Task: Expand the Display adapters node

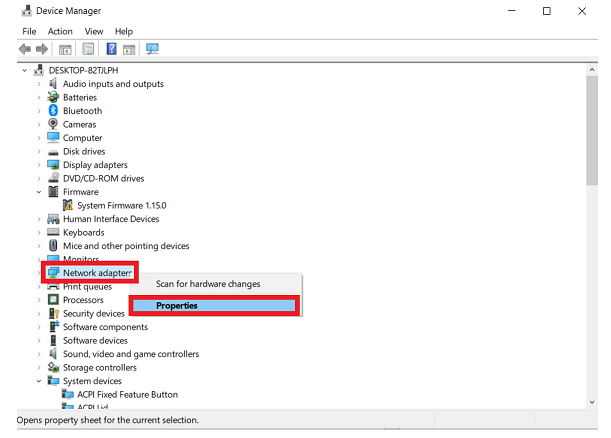Action: 39,165
